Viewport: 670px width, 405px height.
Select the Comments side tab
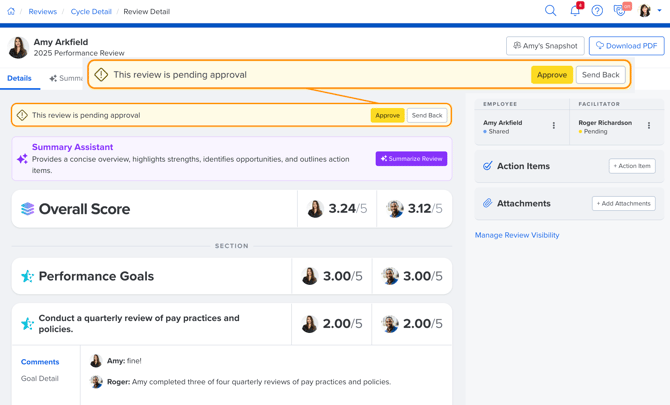pos(40,362)
